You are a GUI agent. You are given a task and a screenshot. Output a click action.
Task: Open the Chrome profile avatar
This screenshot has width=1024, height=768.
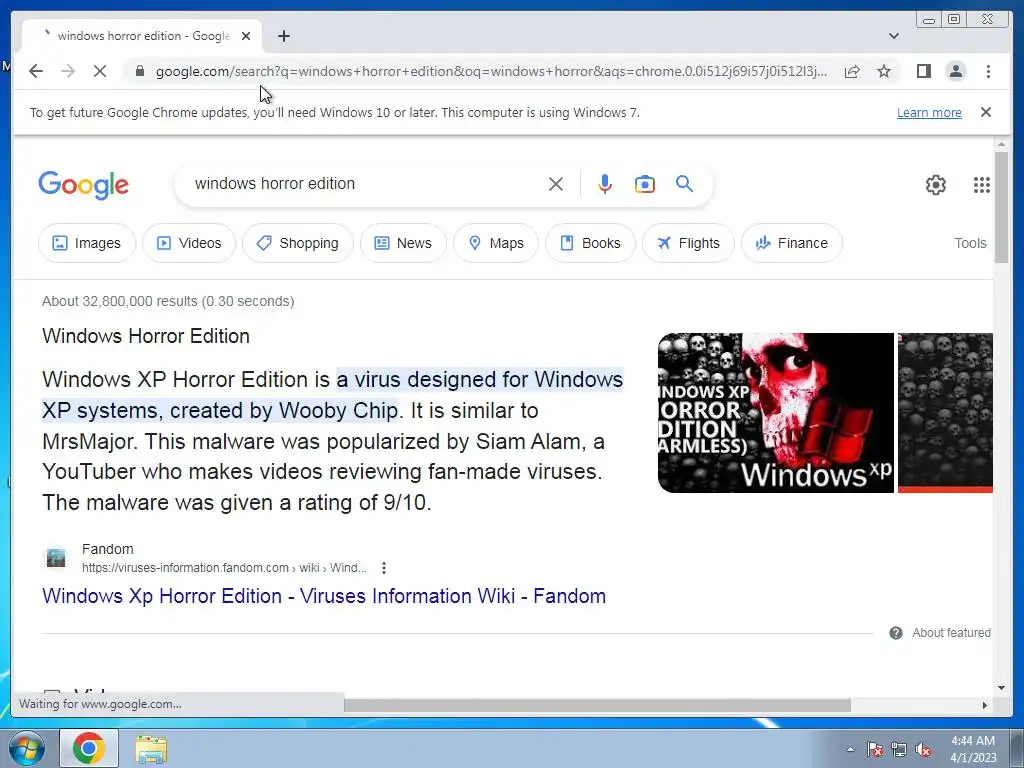[955, 71]
